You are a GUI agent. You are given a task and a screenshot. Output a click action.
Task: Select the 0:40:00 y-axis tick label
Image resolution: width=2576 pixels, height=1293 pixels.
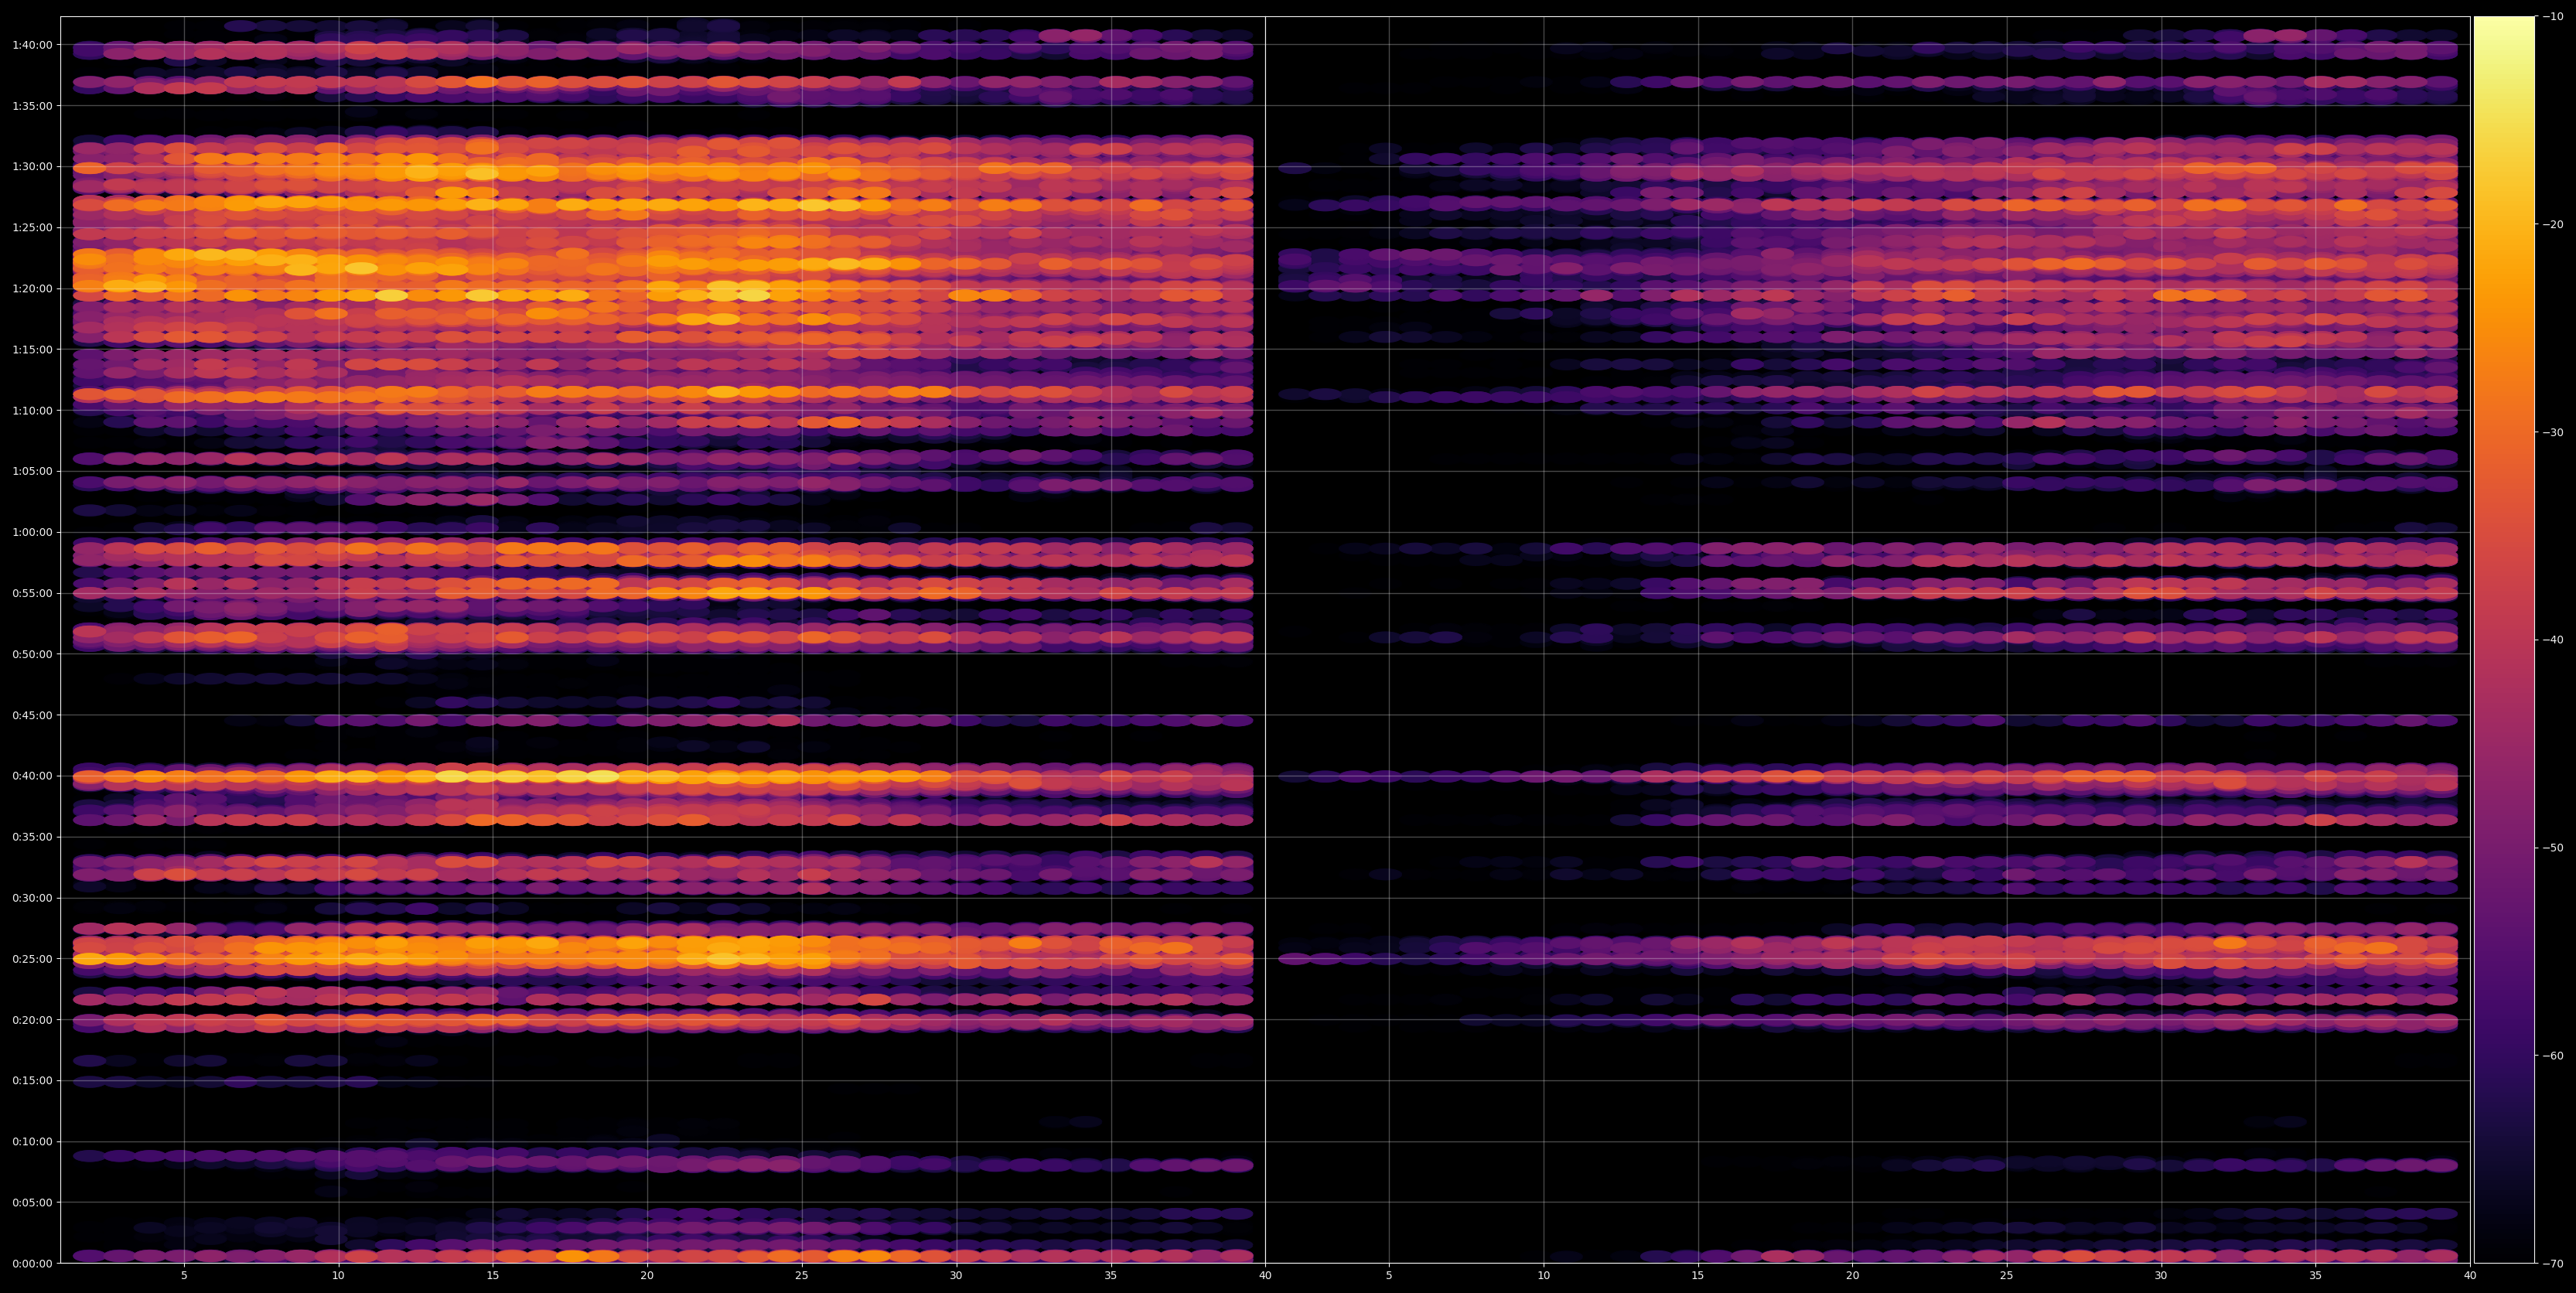point(32,776)
